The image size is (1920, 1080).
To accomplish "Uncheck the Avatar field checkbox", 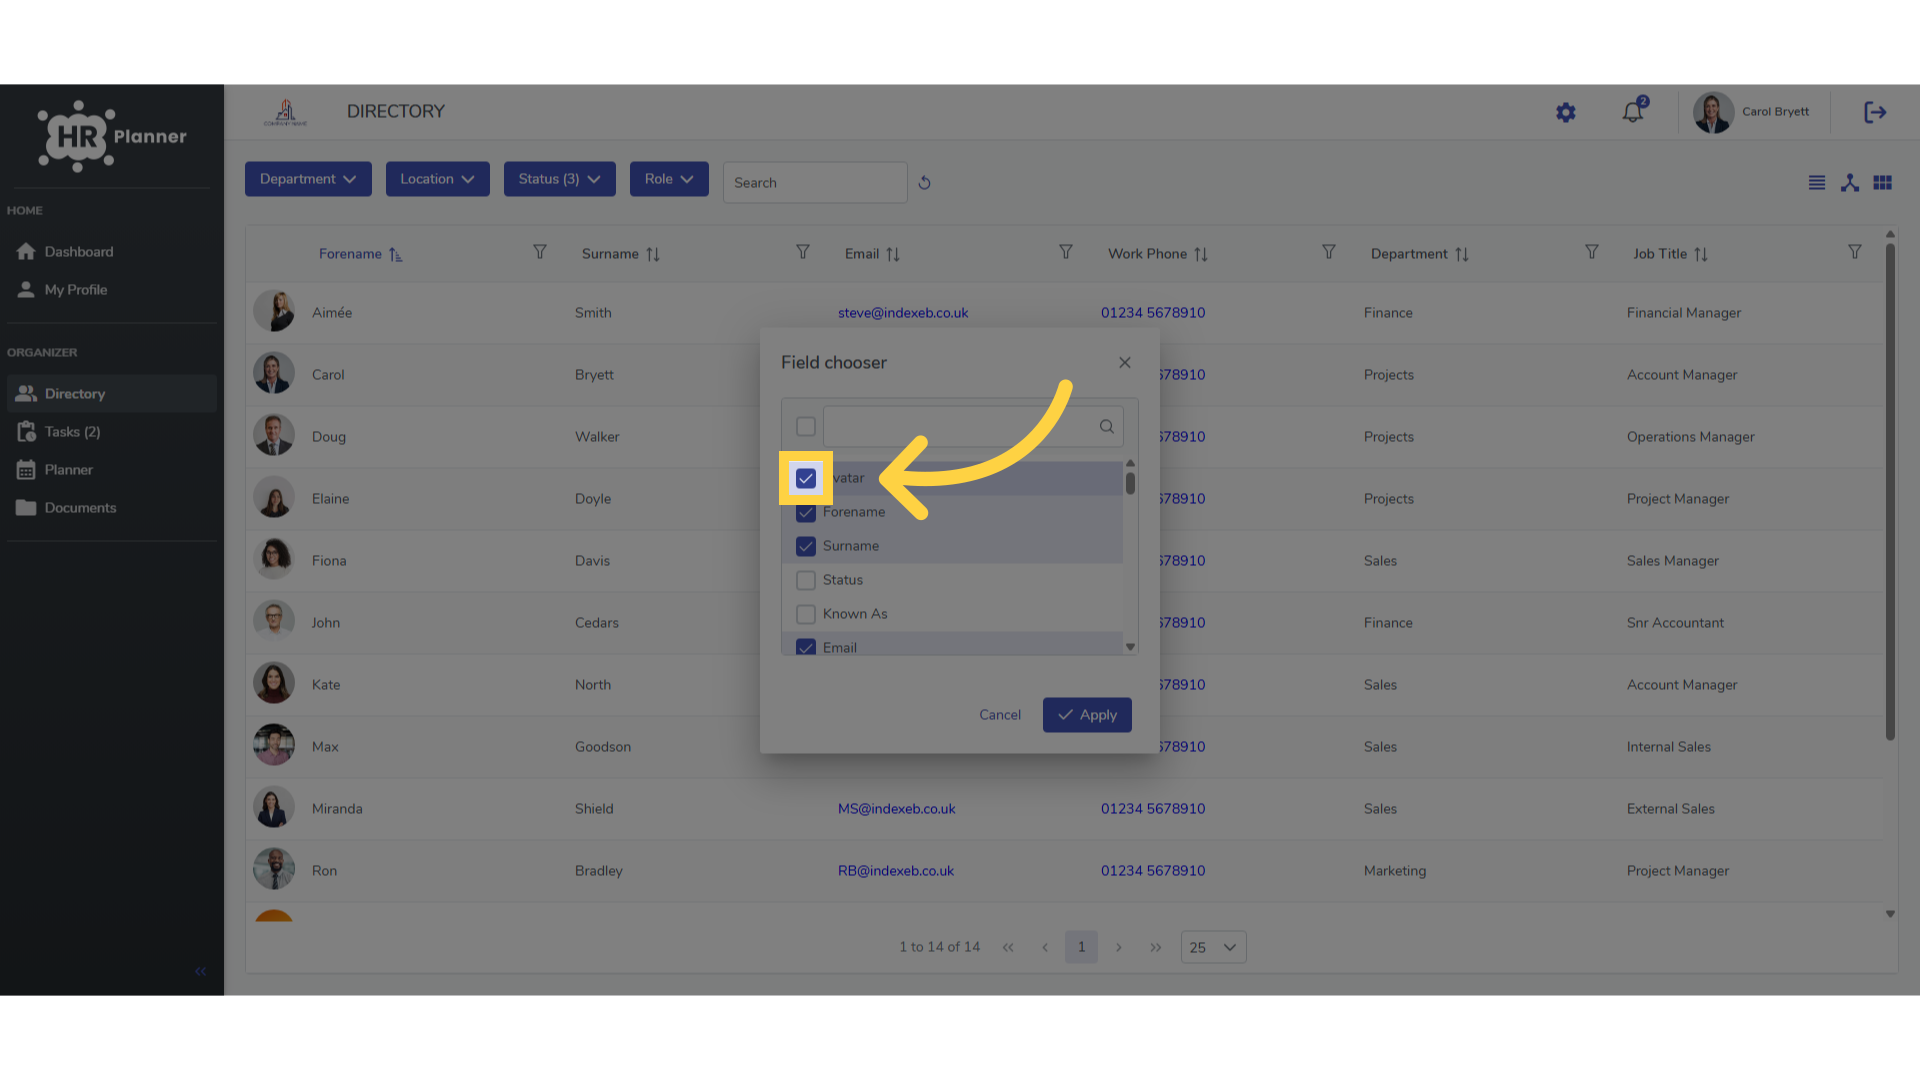I will tap(806, 479).
